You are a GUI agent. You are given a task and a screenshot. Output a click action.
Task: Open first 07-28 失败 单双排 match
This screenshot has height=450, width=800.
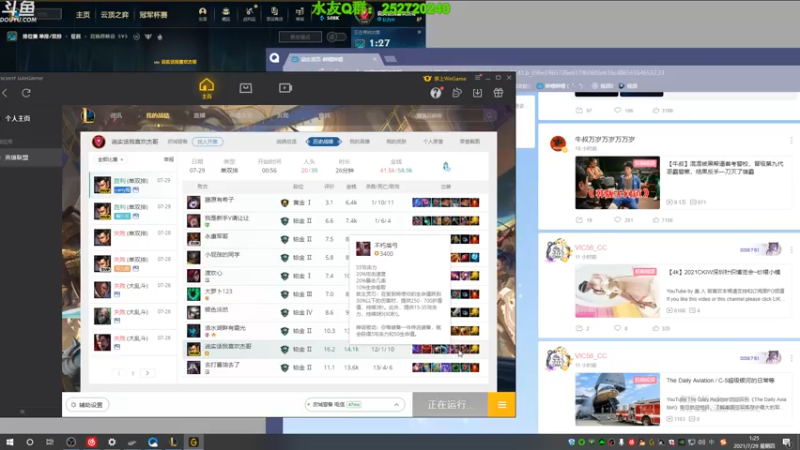click(x=133, y=237)
